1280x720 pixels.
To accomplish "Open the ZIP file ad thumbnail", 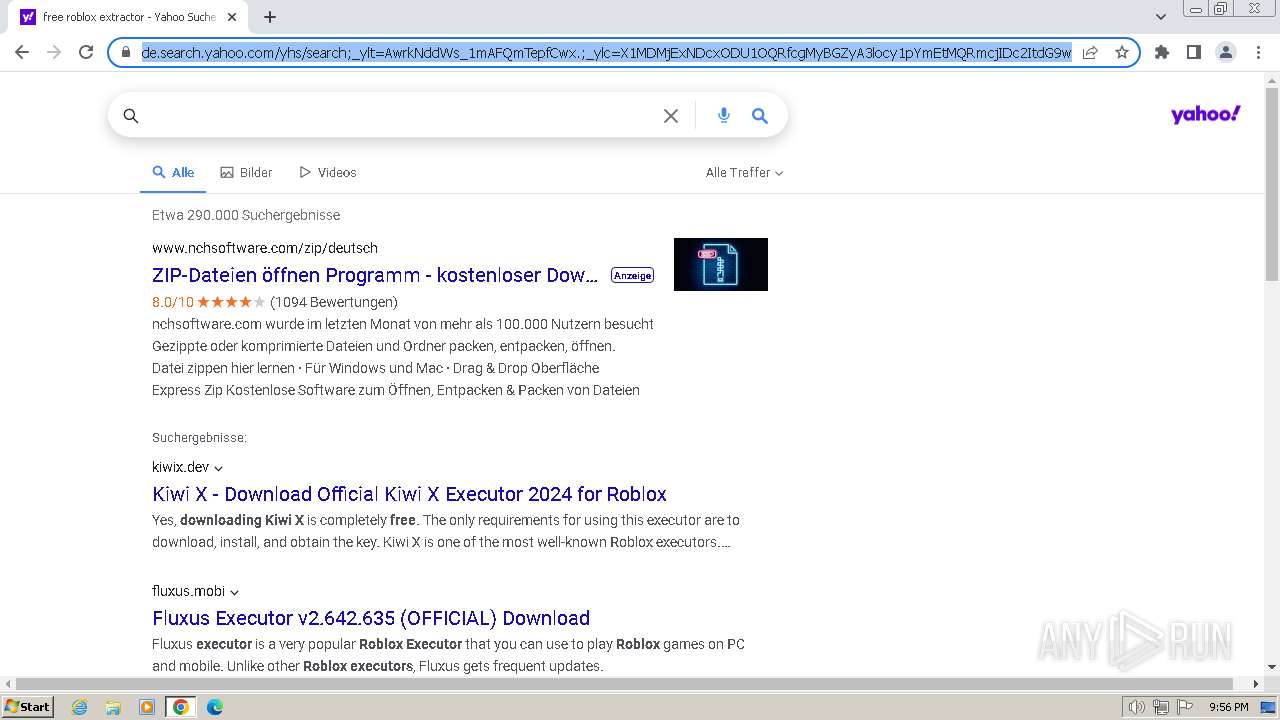I will click(x=721, y=264).
